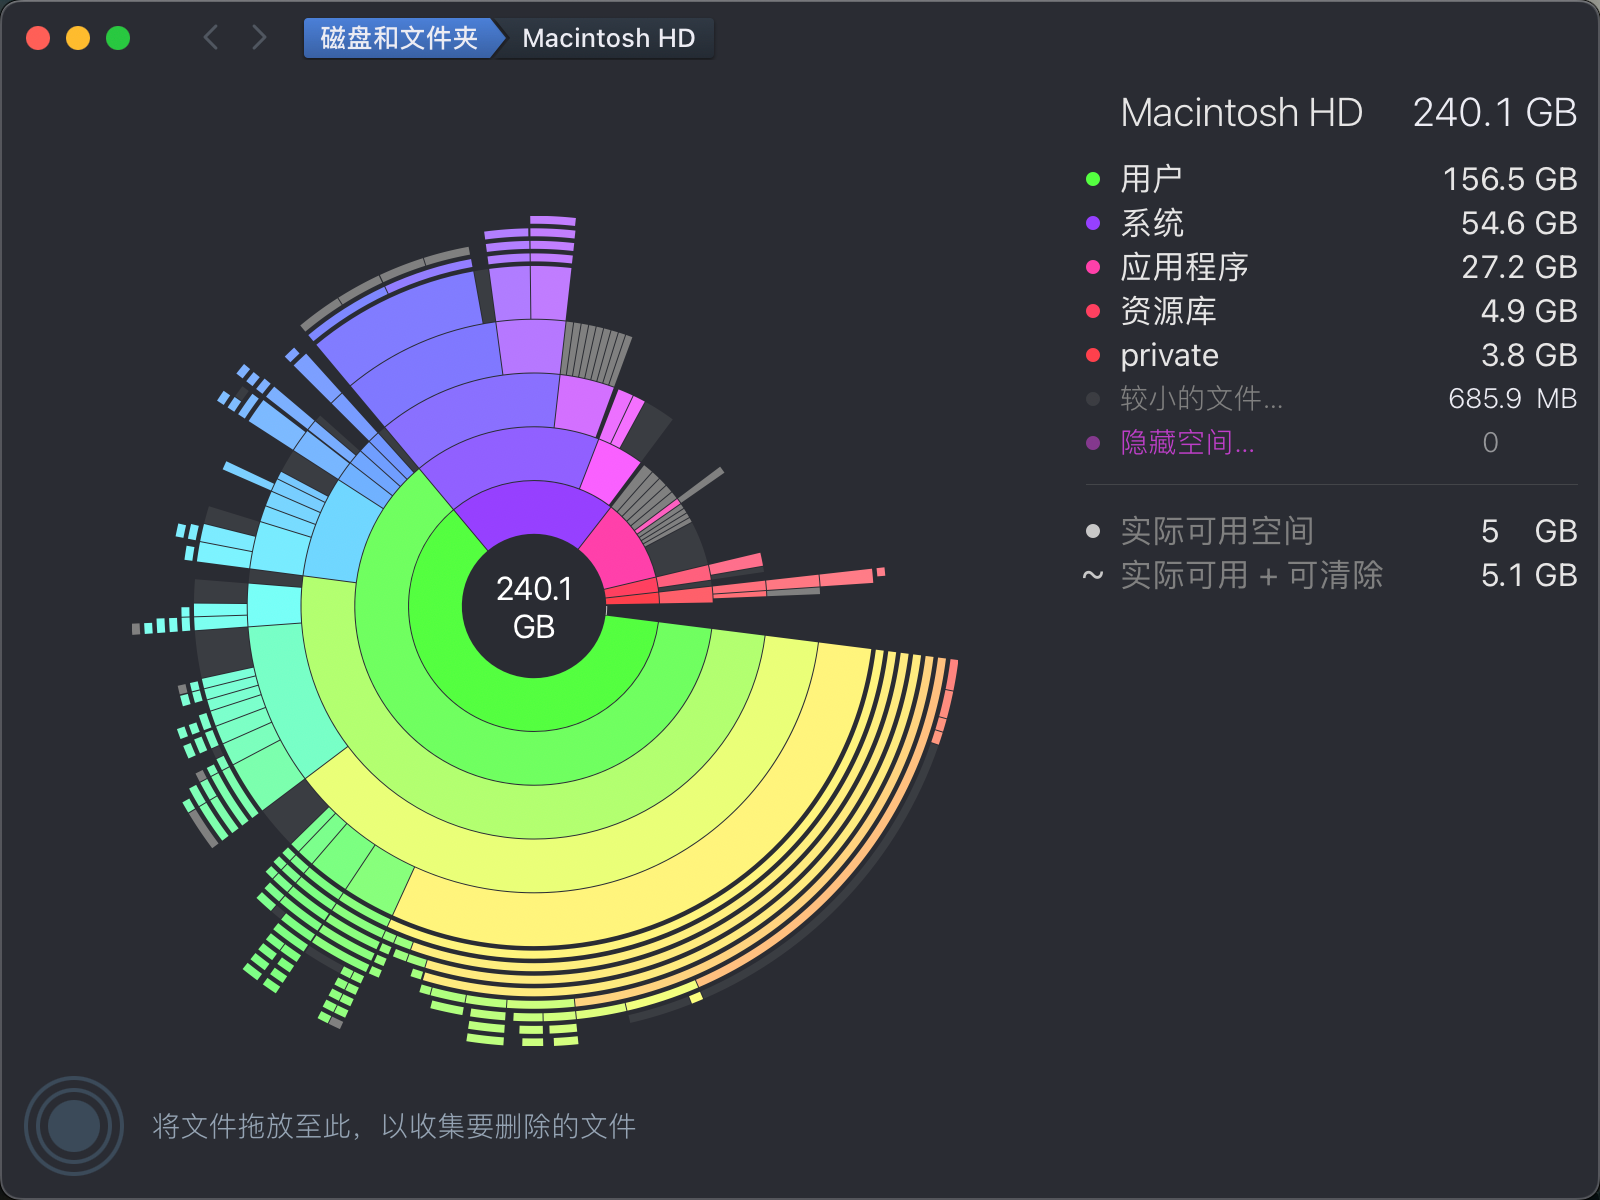Click the green dot beside 用户
Viewport: 1600px width, 1200px height.
coord(1093,179)
